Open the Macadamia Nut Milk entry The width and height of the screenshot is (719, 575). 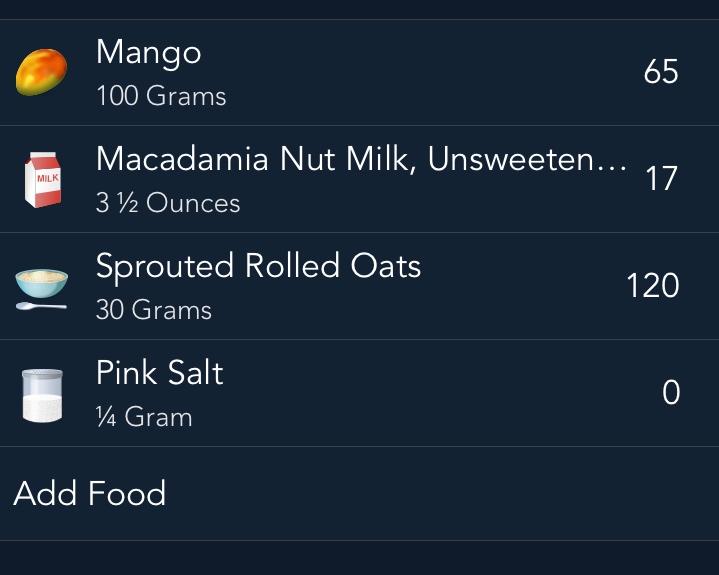pos(360,180)
